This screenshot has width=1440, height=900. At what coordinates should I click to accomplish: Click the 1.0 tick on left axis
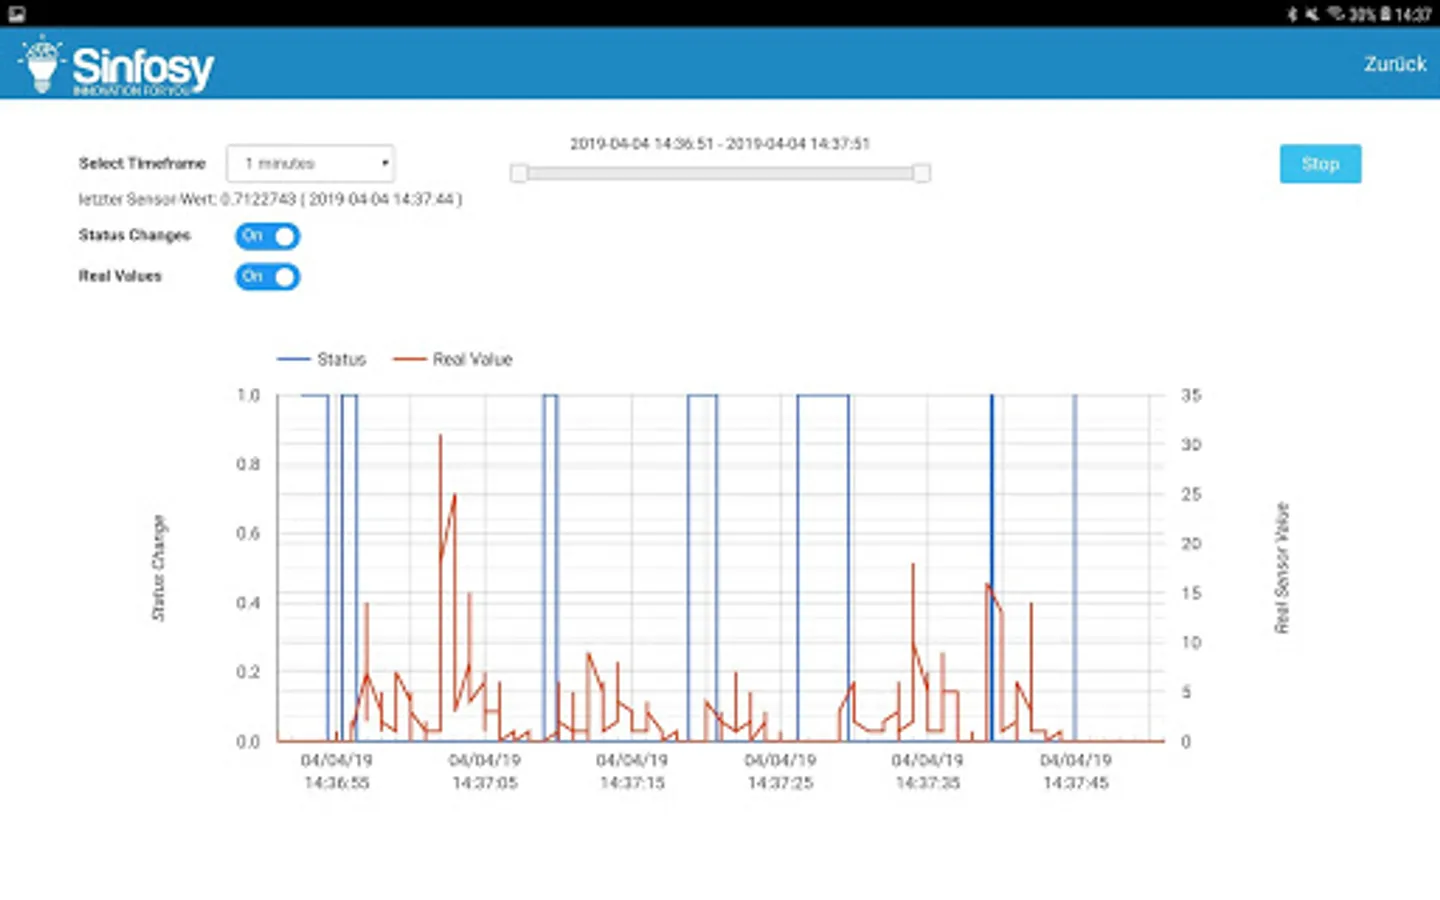point(248,396)
